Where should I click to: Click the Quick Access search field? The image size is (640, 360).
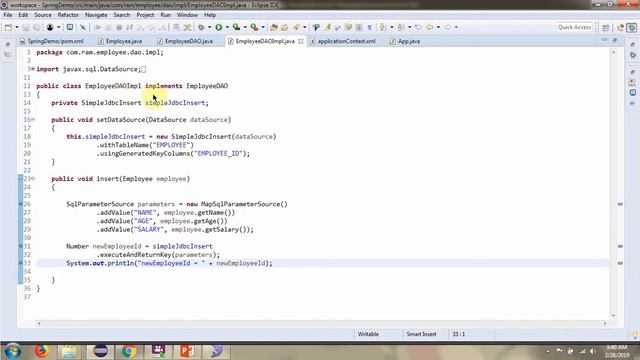(x=574, y=27)
